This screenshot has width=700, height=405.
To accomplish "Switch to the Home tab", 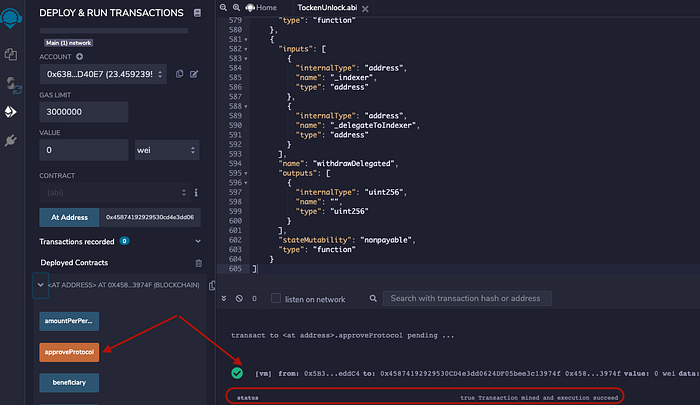I will (262, 8).
